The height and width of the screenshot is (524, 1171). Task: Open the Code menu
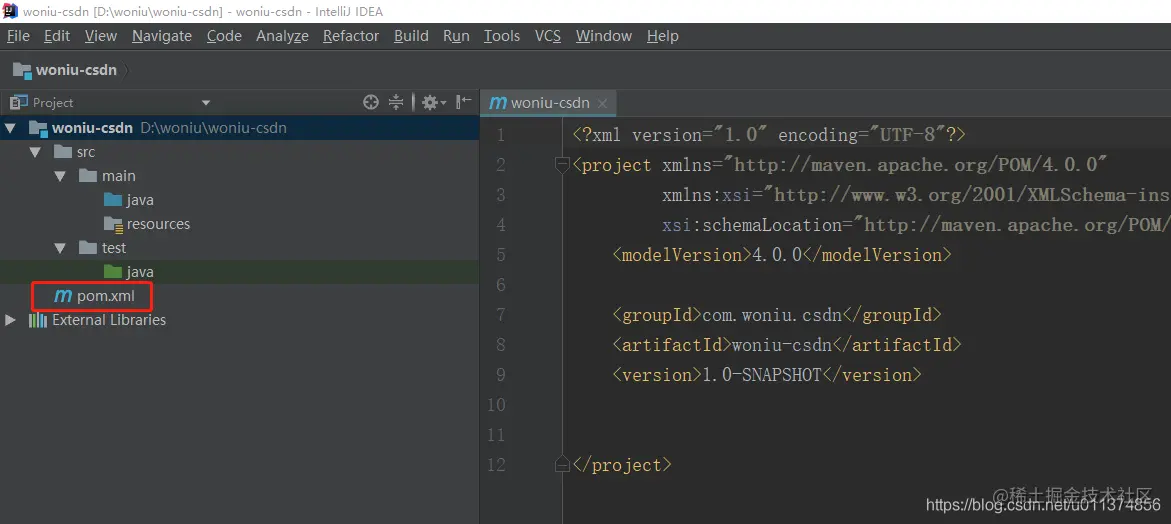click(x=224, y=36)
